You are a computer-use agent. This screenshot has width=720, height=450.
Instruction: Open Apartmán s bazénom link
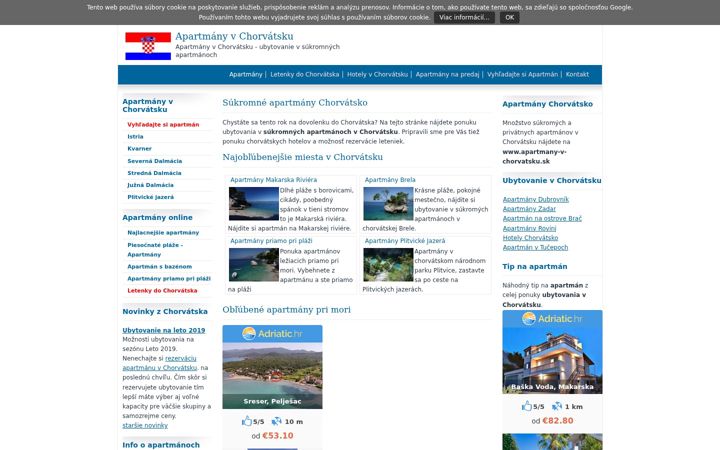(159, 266)
